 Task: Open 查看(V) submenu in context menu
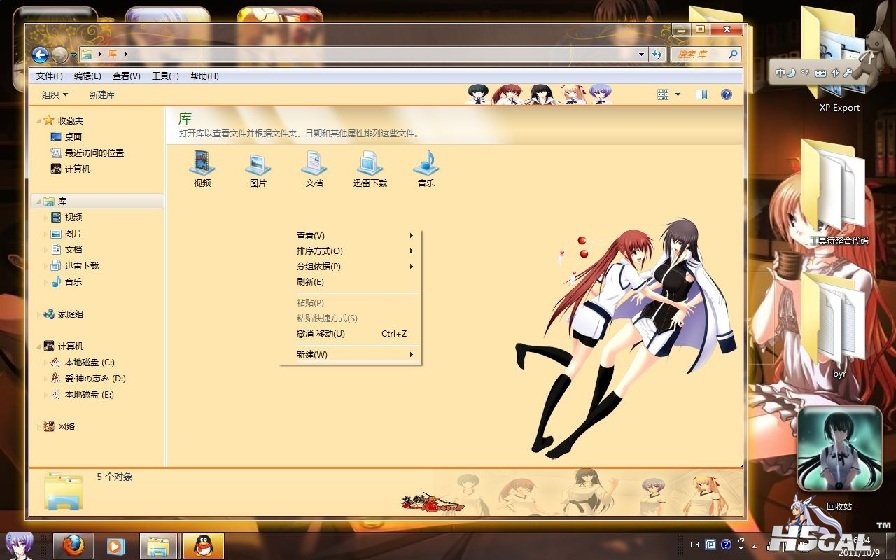[351, 235]
